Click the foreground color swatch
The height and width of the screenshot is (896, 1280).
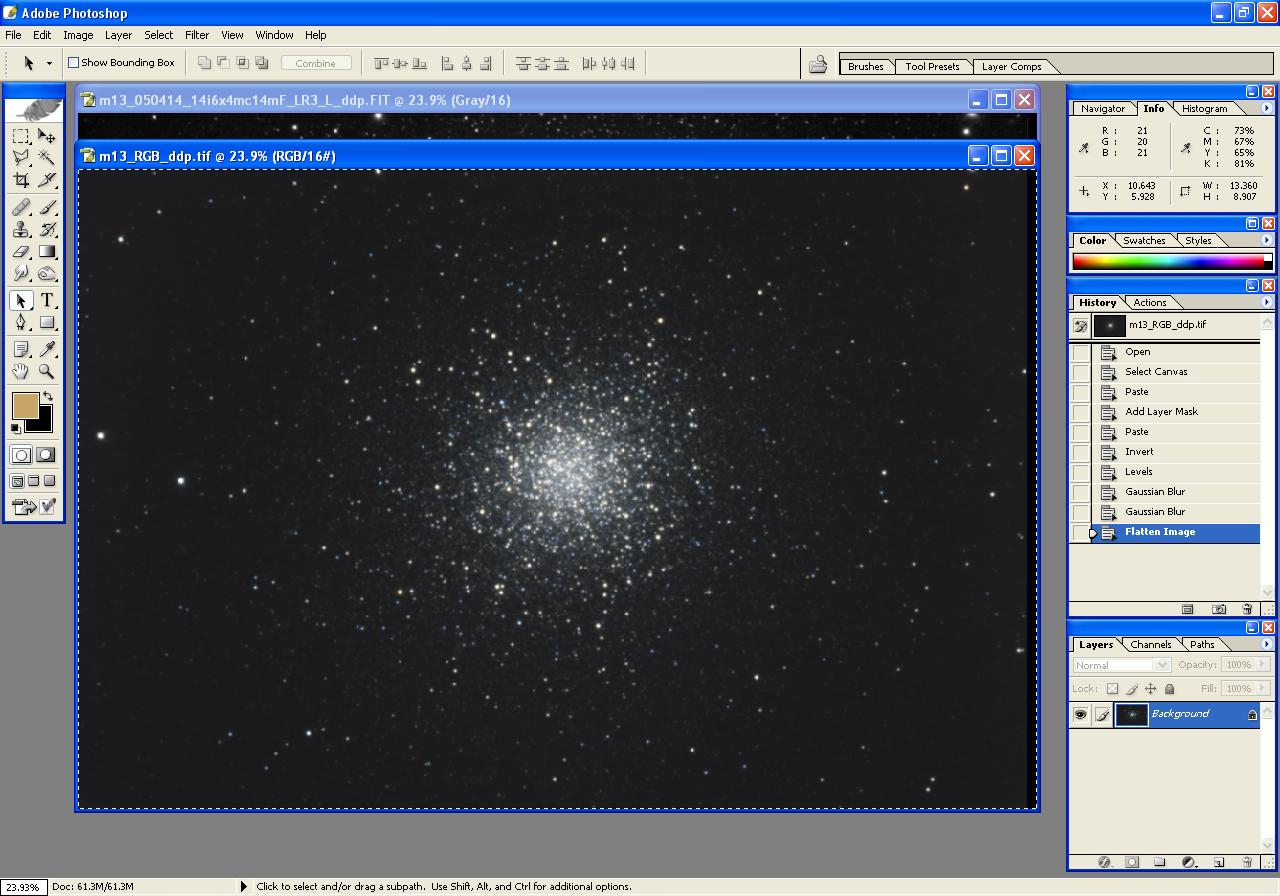click(24, 405)
